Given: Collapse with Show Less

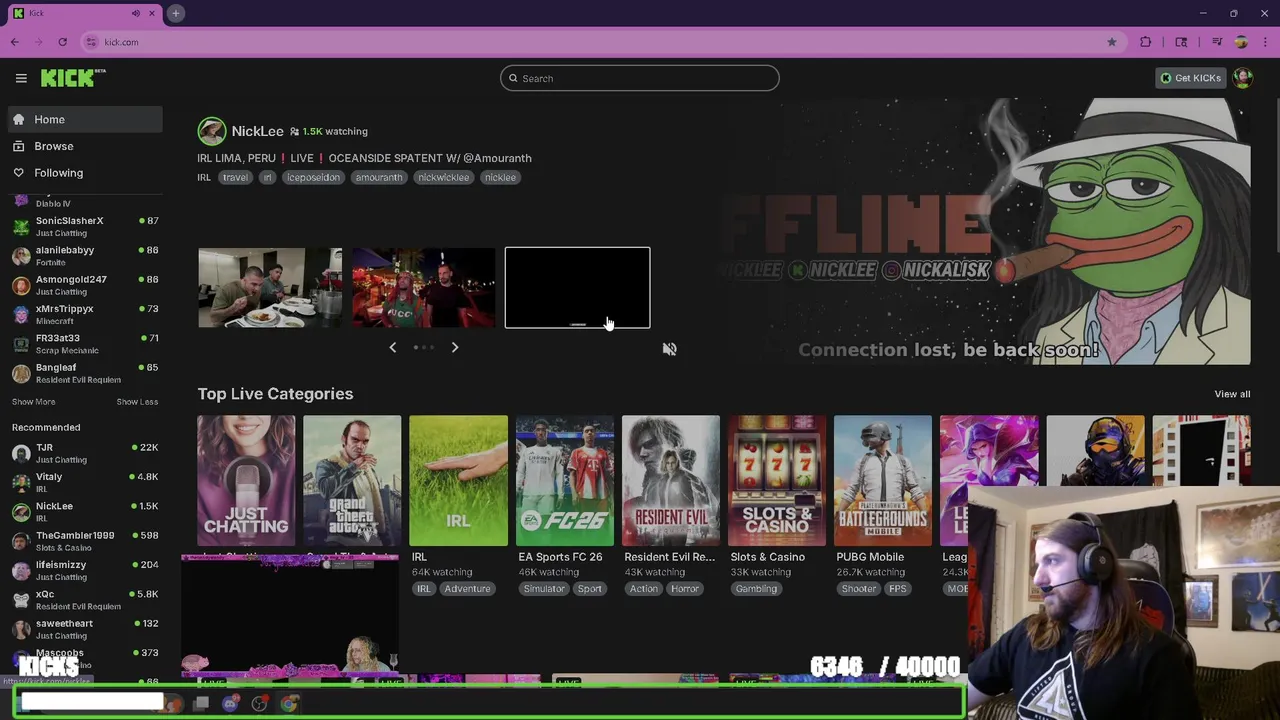Looking at the screenshot, I should (137, 402).
